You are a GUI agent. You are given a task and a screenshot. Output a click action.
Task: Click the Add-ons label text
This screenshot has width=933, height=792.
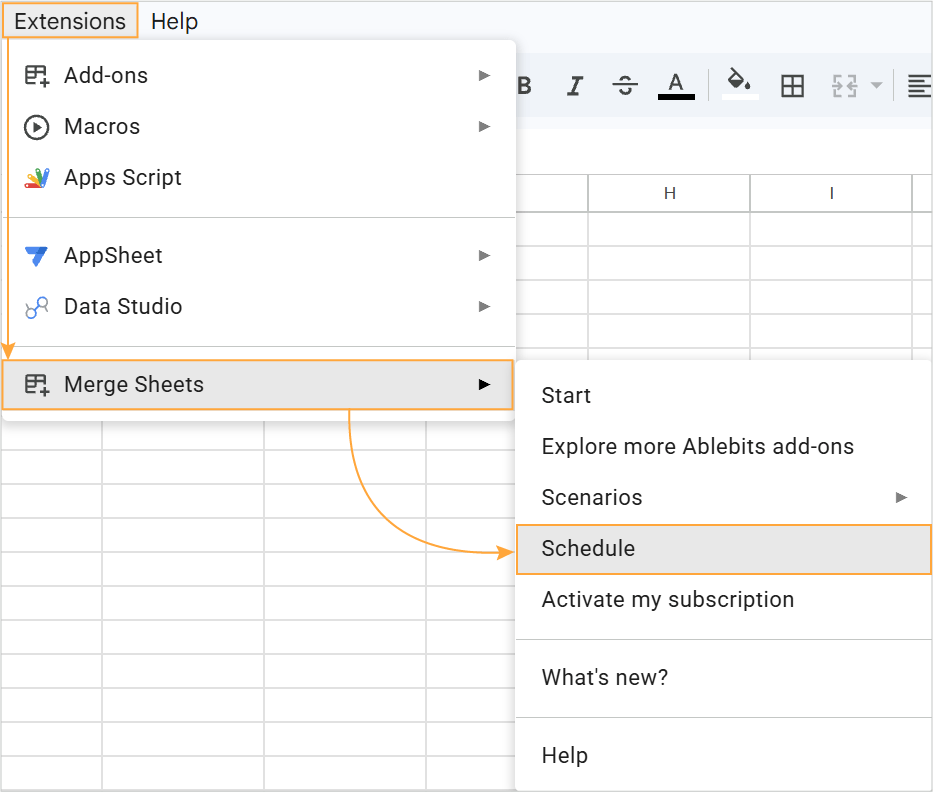point(106,76)
